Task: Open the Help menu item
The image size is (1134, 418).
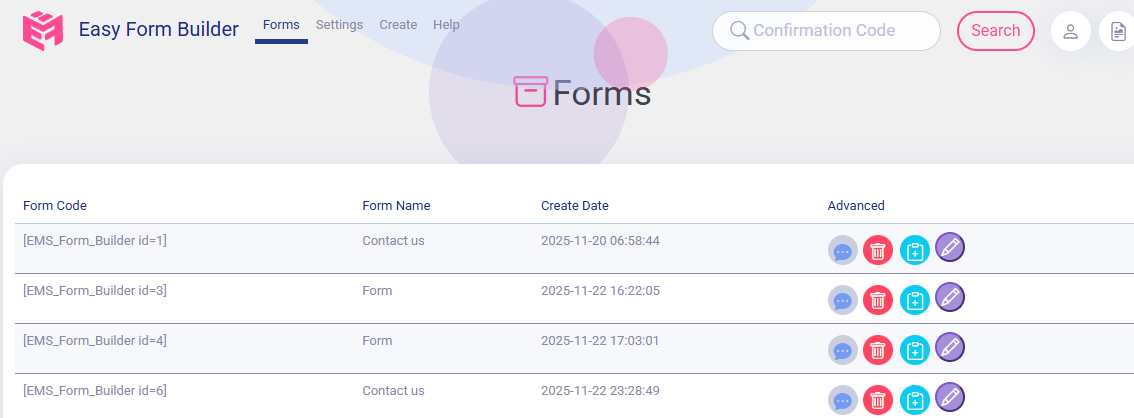Action: tap(446, 25)
